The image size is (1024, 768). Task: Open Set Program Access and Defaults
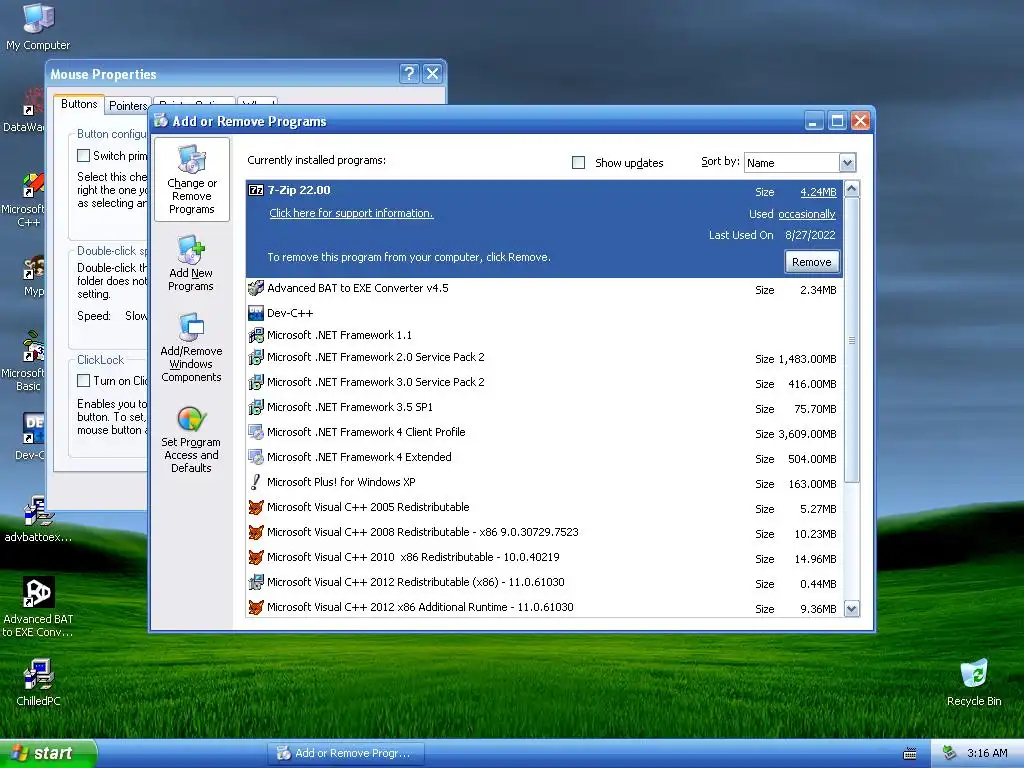click(191, 439)
